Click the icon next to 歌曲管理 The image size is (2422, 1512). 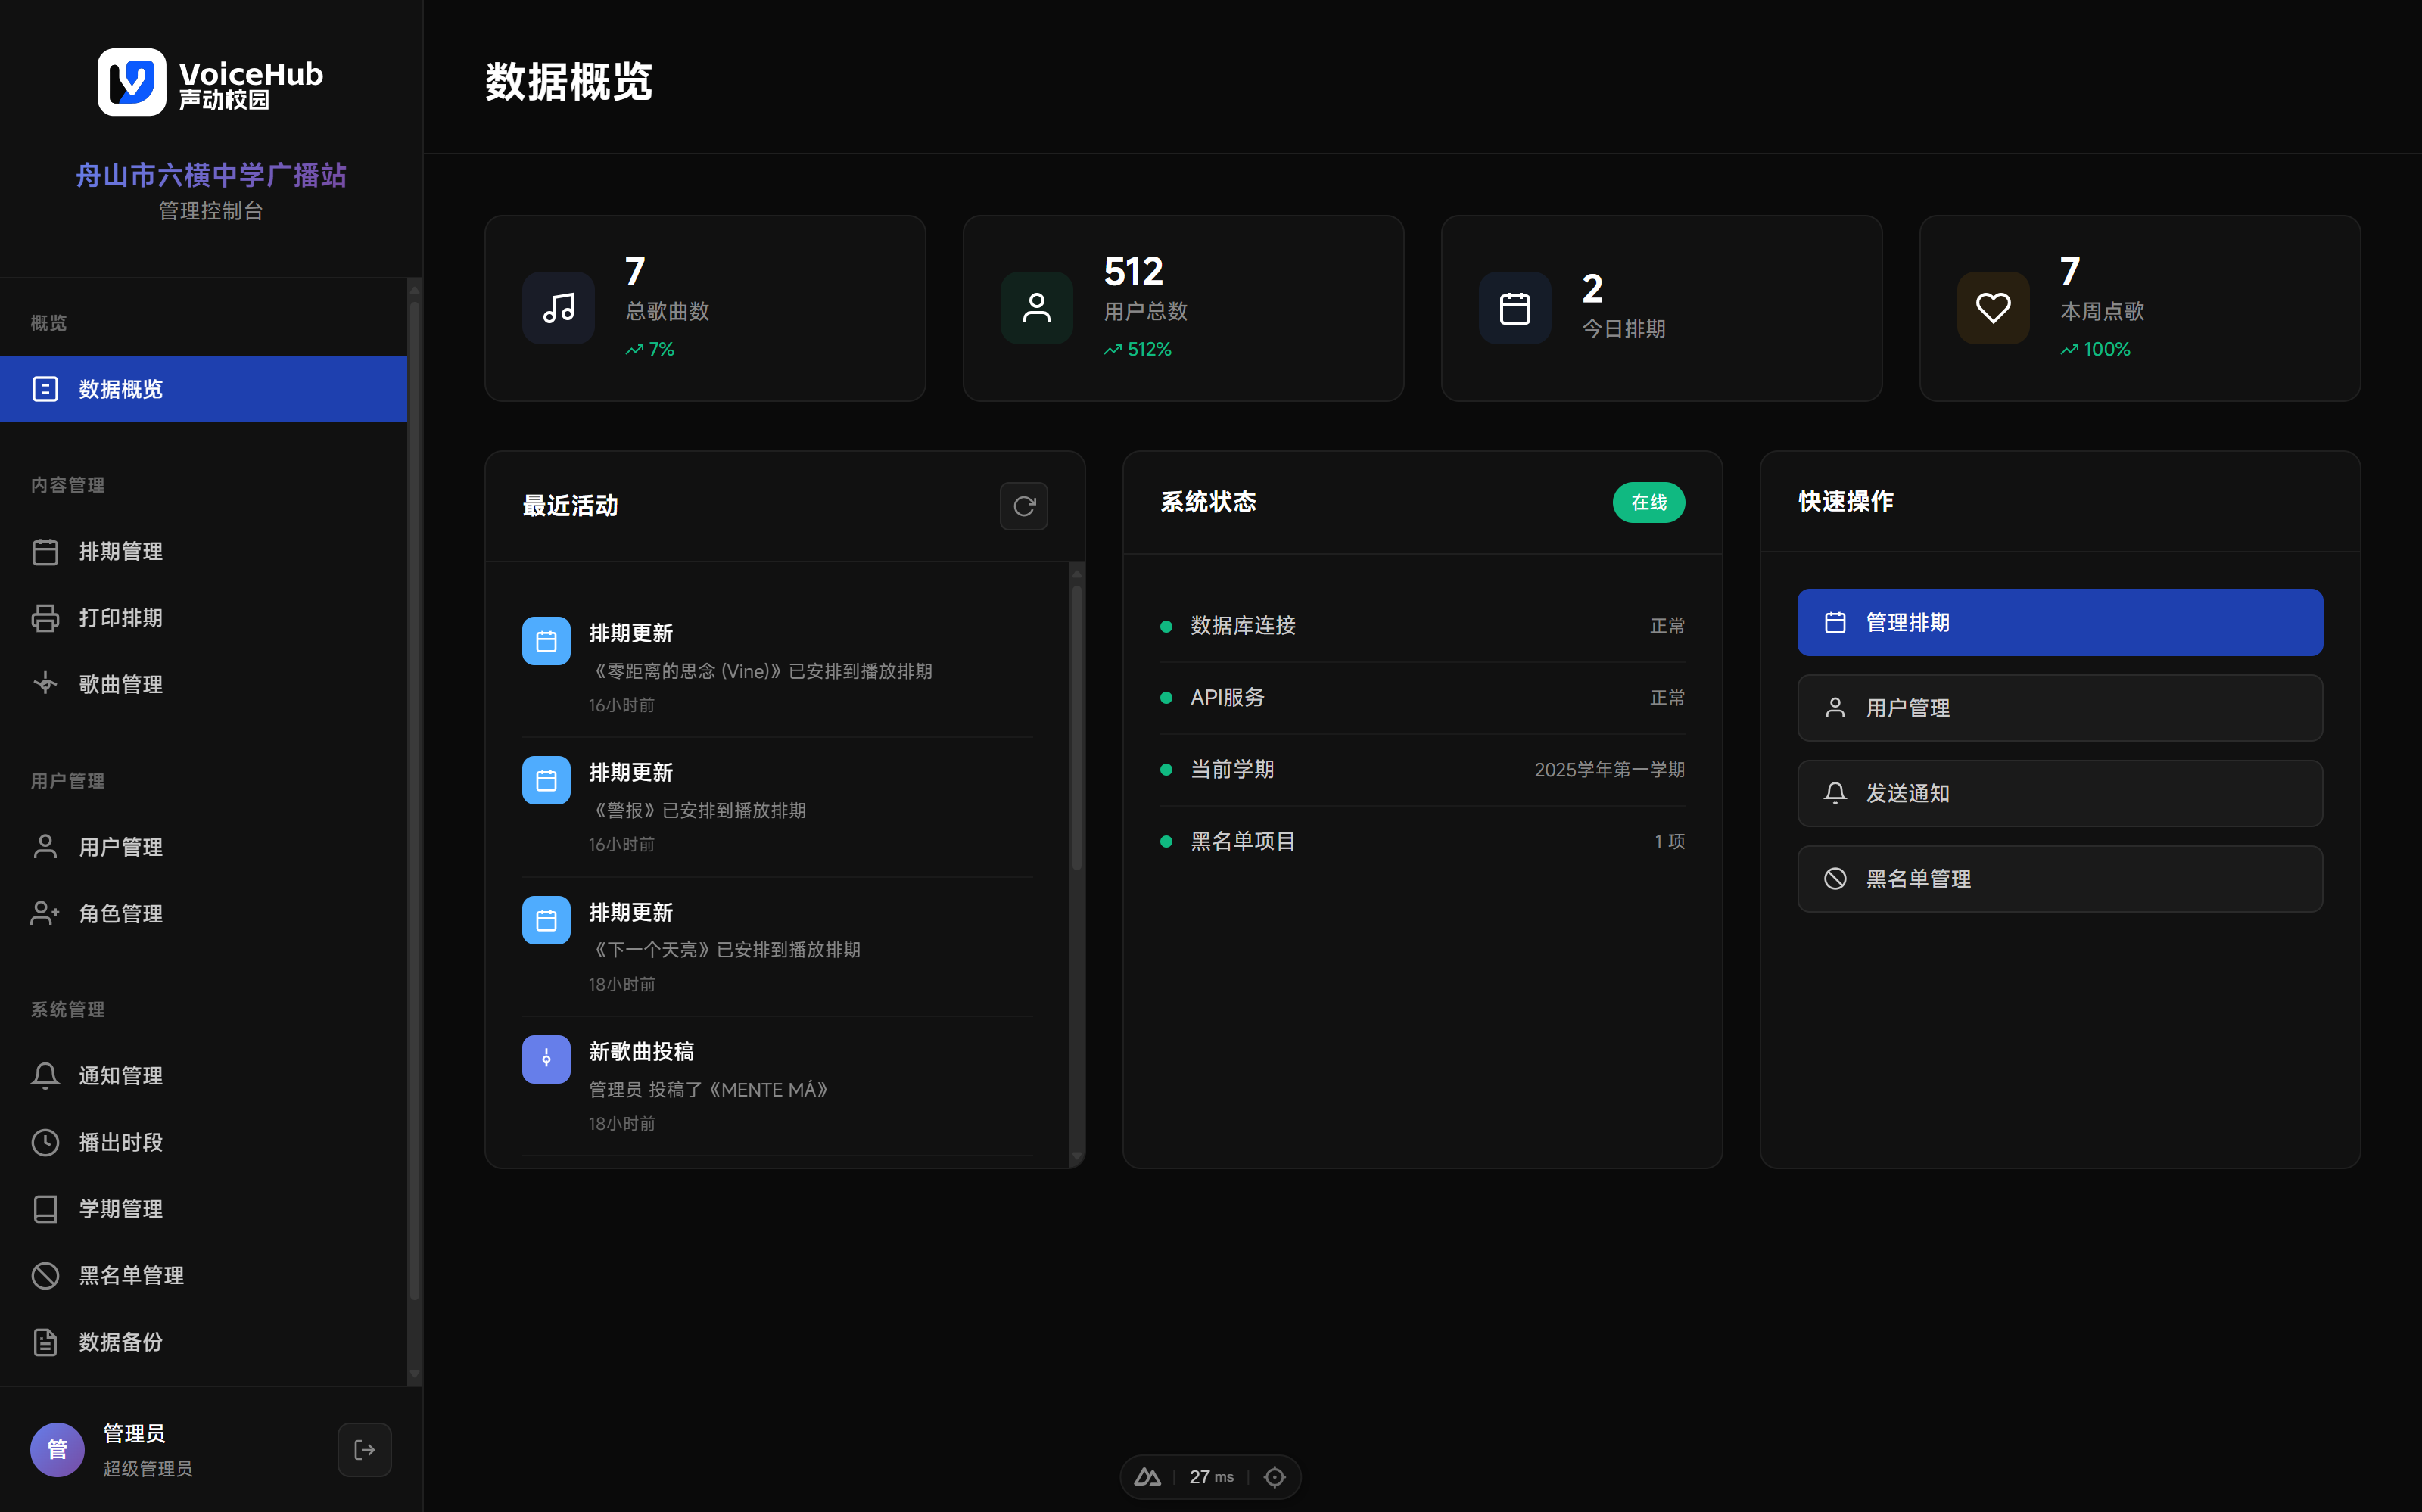pyautogui.click(x=45, y=684)
